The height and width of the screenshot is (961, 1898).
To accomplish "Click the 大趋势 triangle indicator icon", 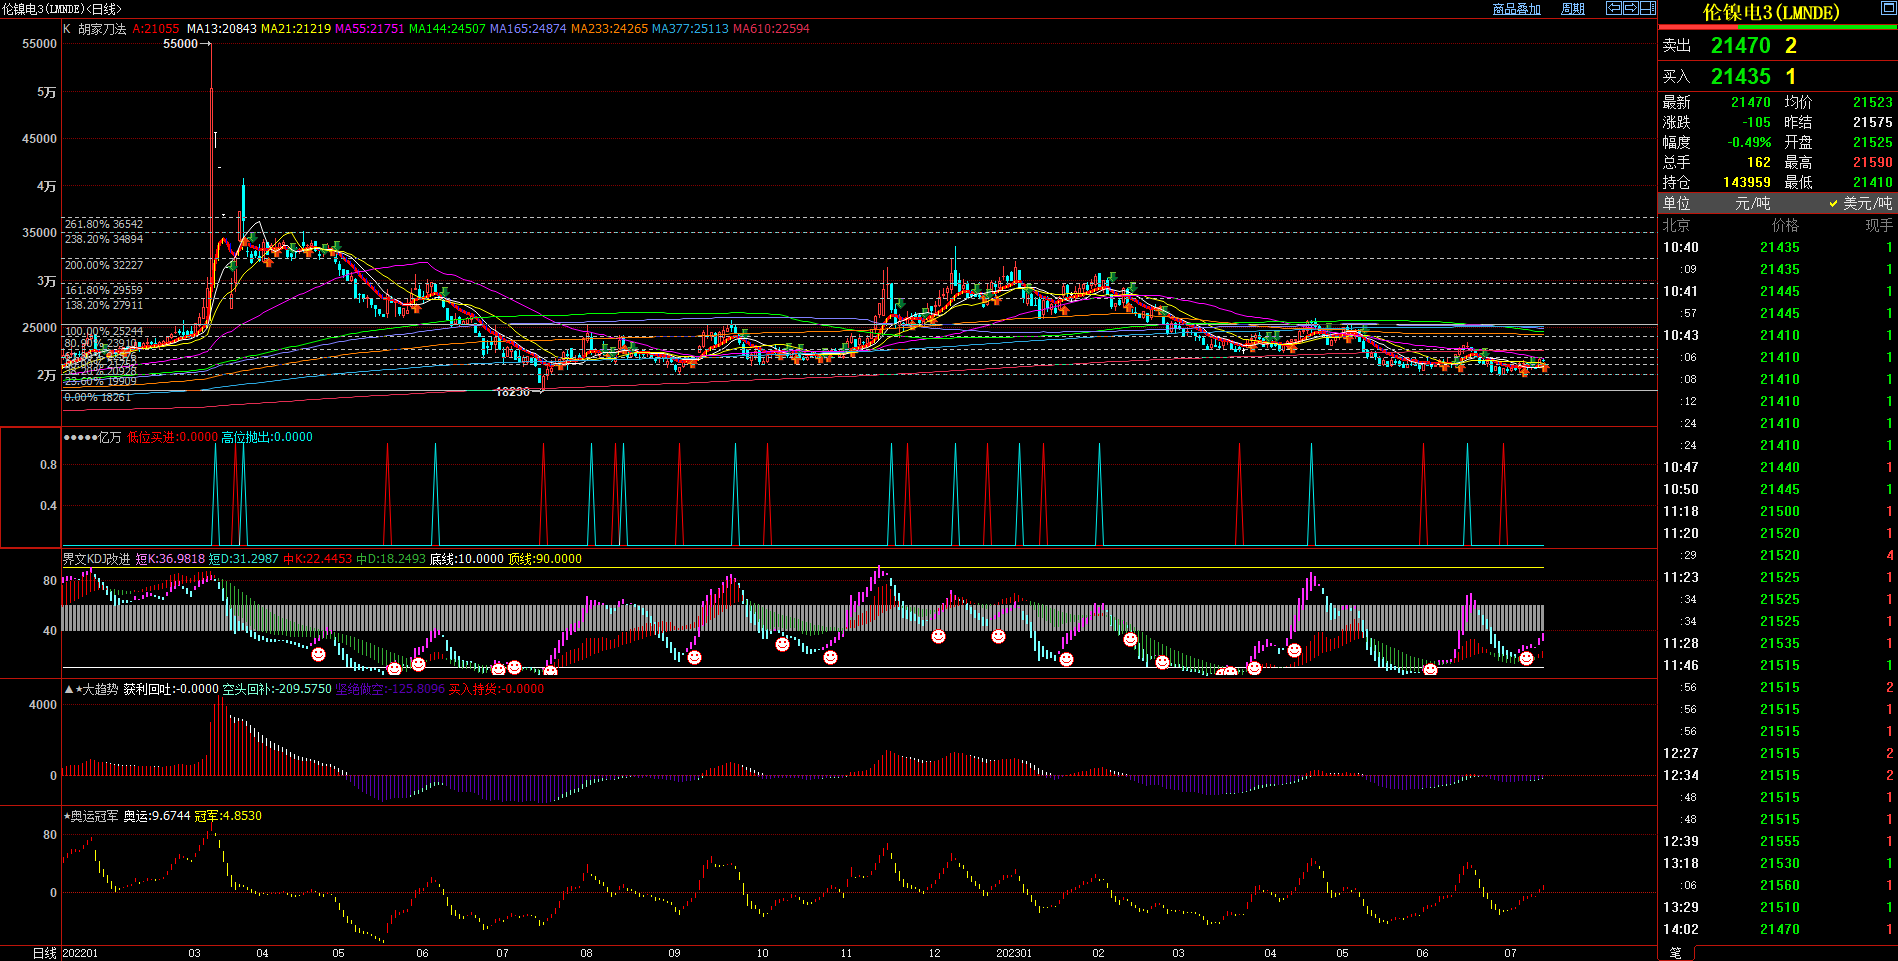I will coord(69,689).
